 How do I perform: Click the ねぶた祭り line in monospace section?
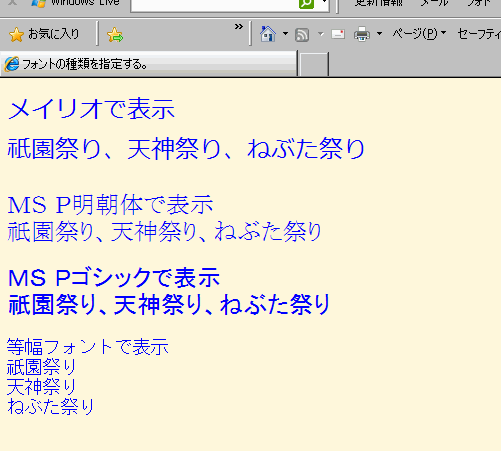click(x=51, y=406)
